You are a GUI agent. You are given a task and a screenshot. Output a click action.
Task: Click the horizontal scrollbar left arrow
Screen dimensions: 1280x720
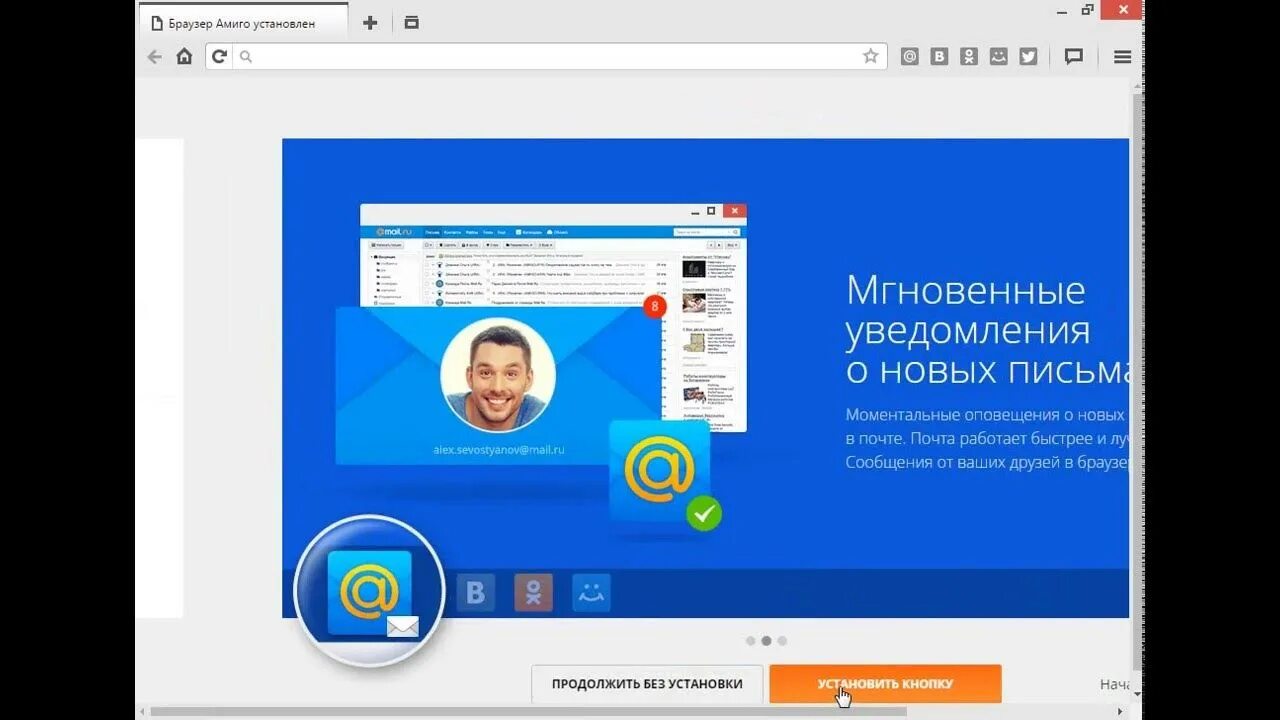(x=142, y=712)
